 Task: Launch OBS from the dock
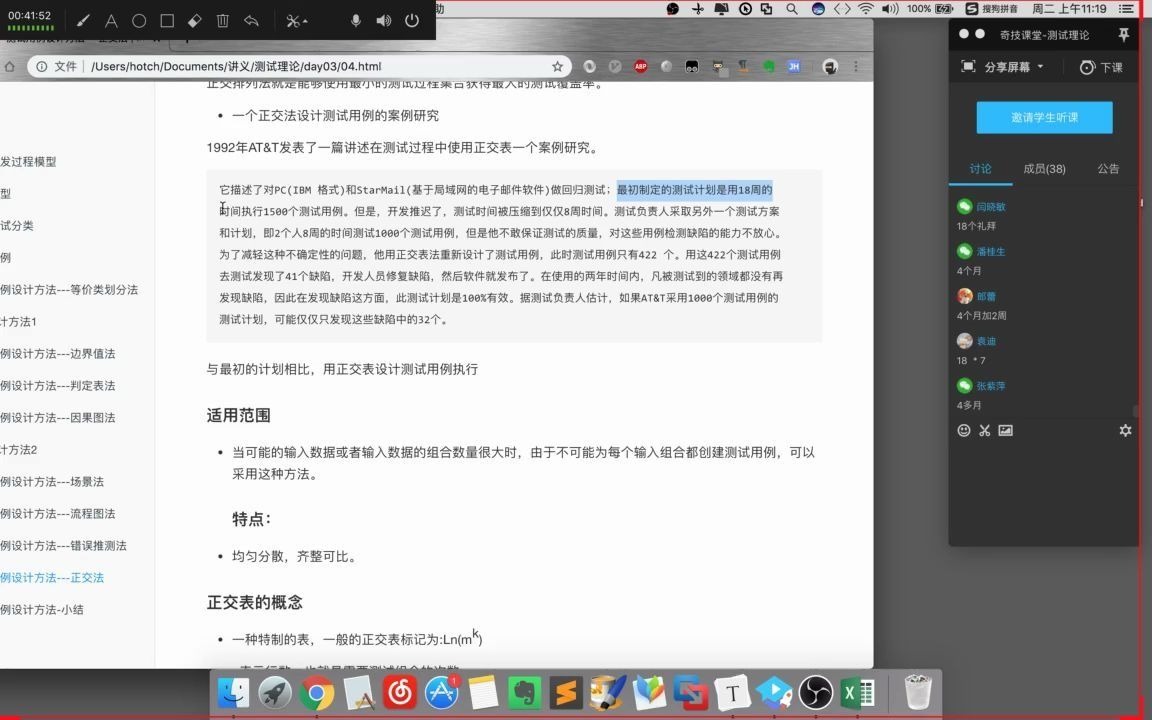tap(815, 691)
